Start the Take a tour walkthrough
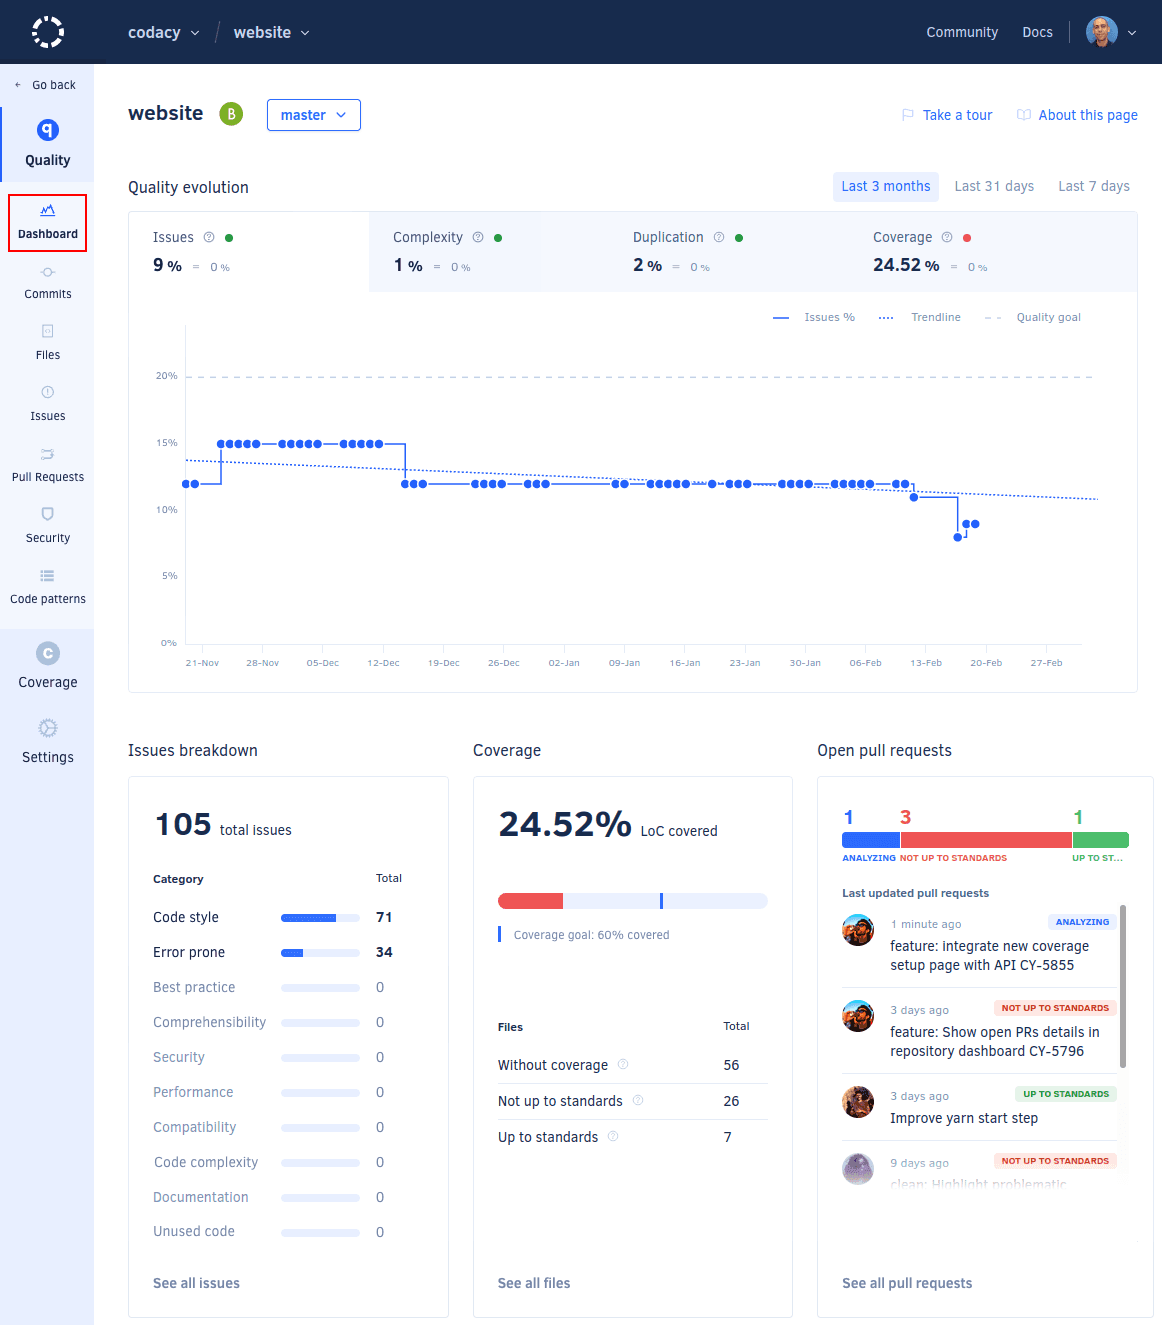Image resolution: width=1162 pixels, height=1325 pixels. [x=946, y=114]
